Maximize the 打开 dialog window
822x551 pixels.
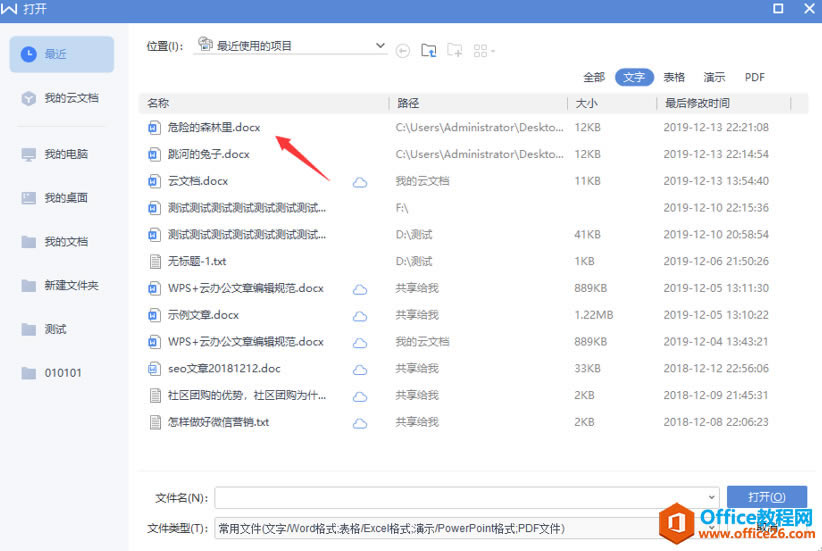(778, 8)
